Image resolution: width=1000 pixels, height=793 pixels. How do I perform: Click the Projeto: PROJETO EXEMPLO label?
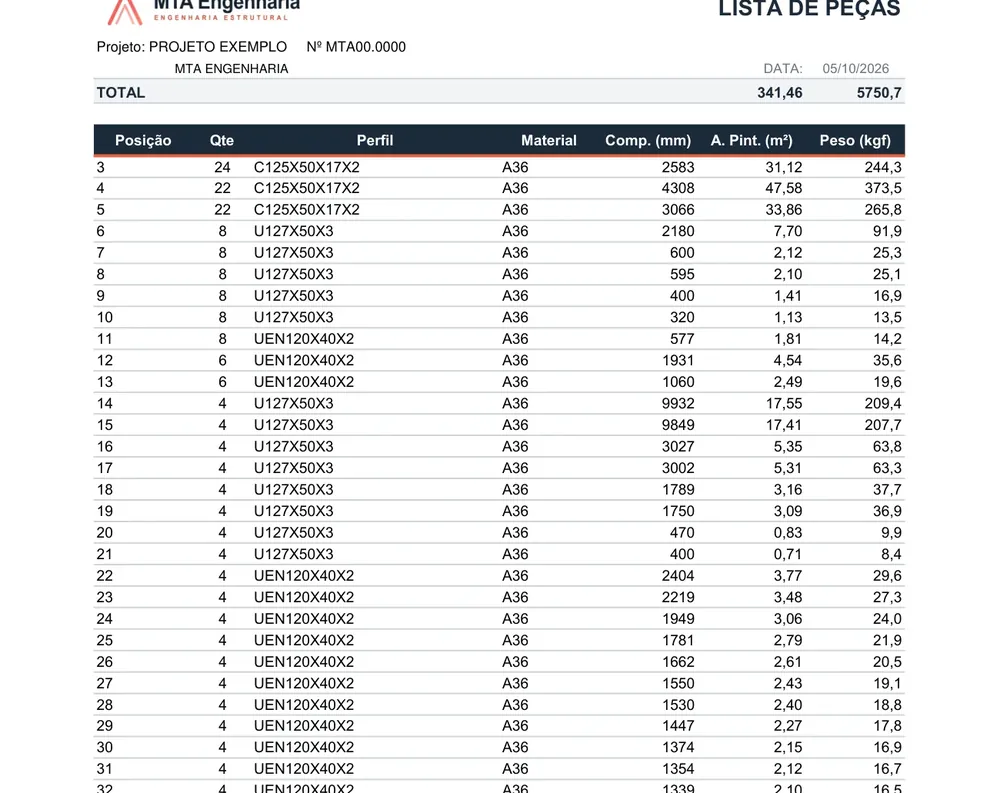[191, 47]
